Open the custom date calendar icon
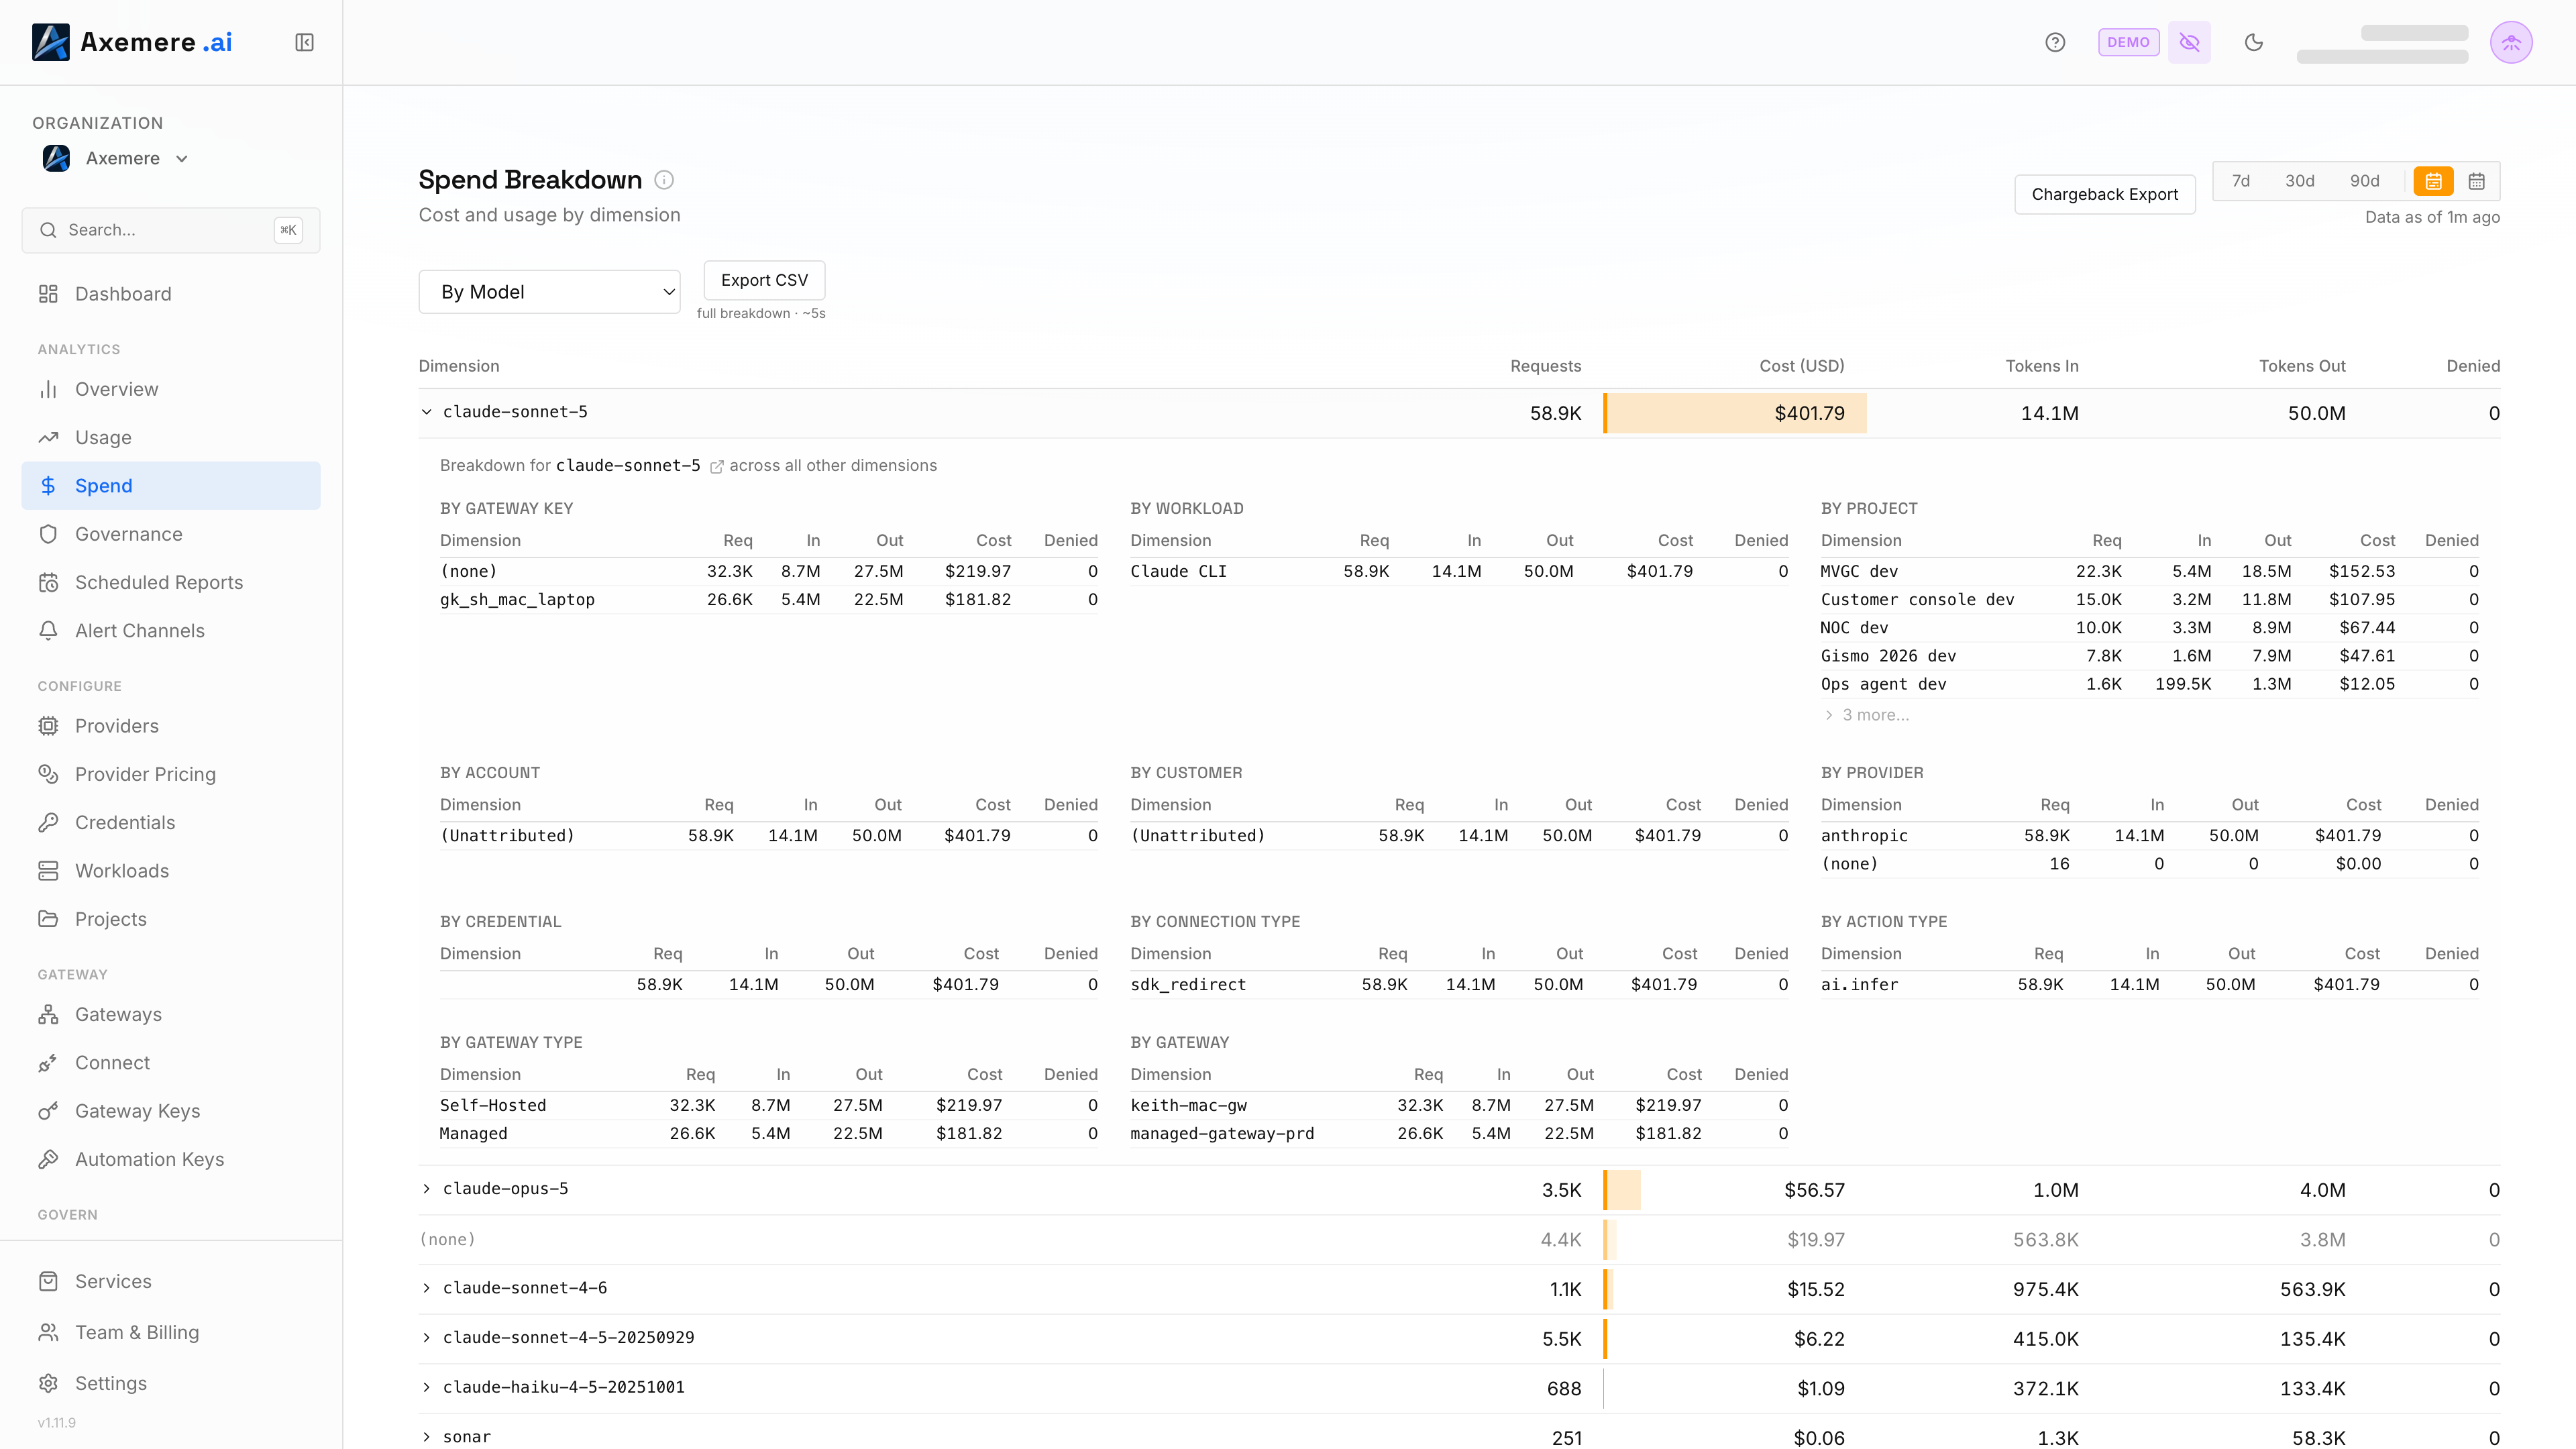This screenshot has width=2576, height=1449. (x=2476, y=181)
